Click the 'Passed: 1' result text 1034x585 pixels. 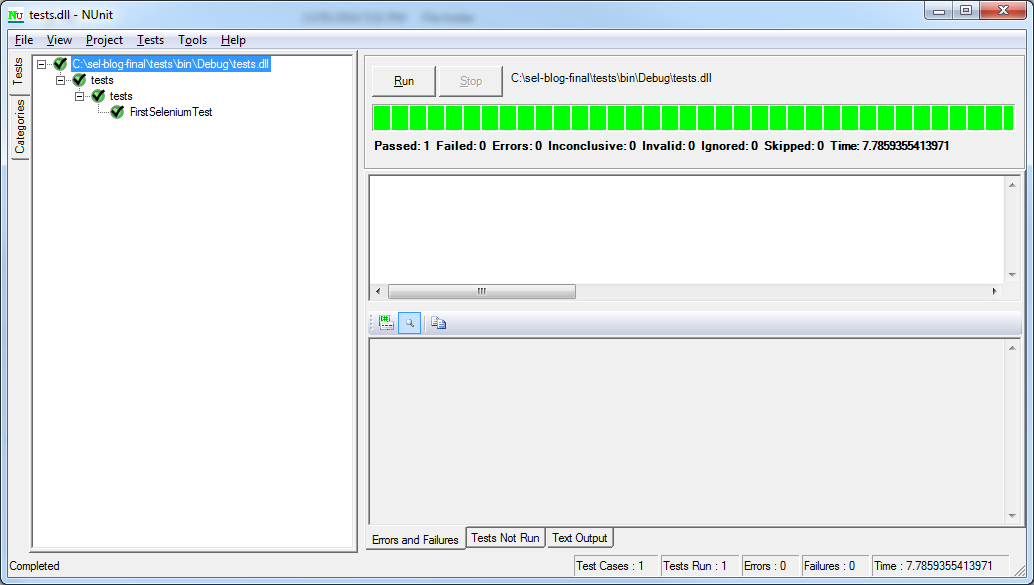[402, 146]
